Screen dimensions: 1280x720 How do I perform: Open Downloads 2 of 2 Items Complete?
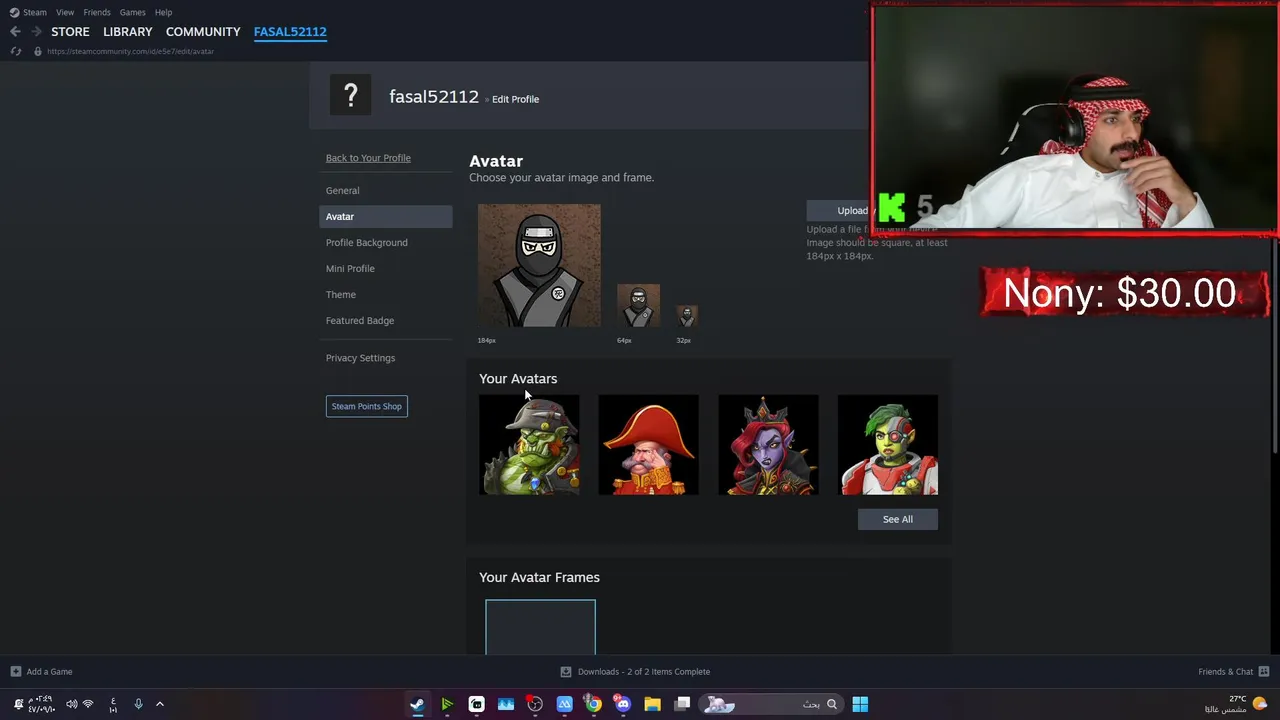[644, 671]
